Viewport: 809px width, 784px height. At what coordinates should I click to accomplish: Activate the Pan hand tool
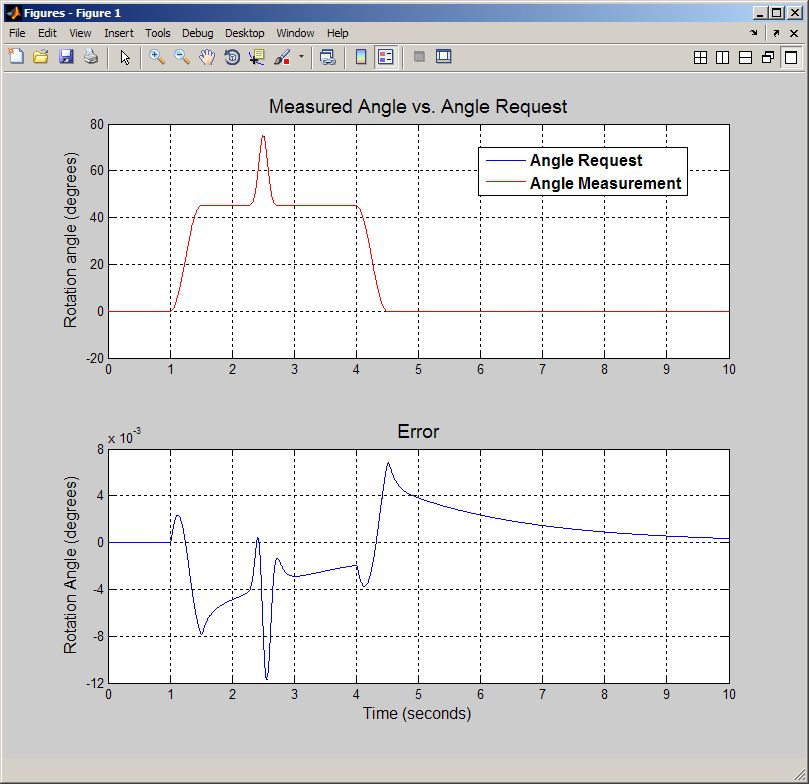(207, 57)
